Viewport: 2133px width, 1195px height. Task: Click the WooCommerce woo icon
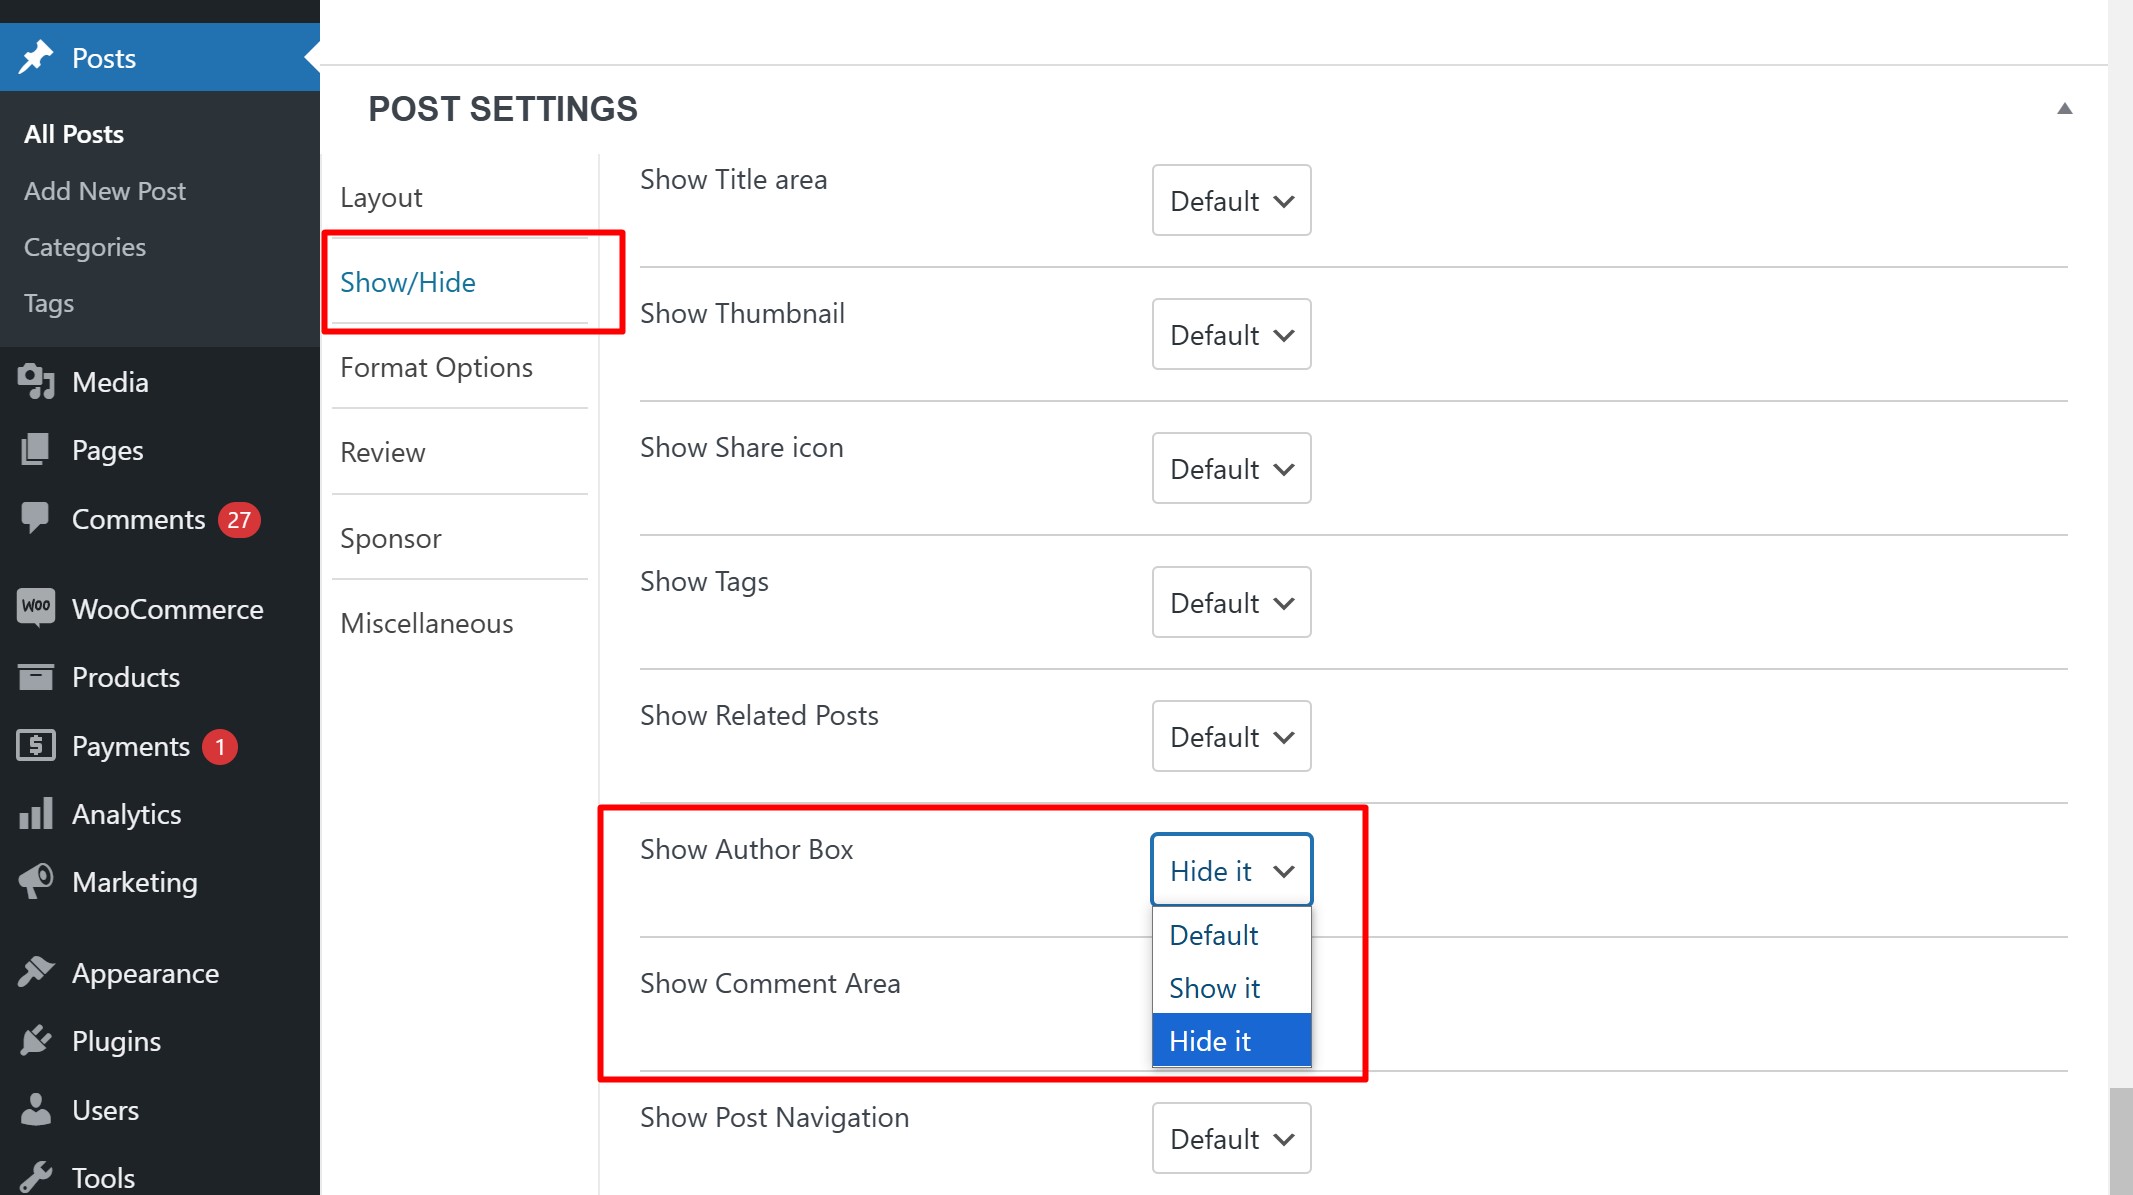(x=36, y=607)
